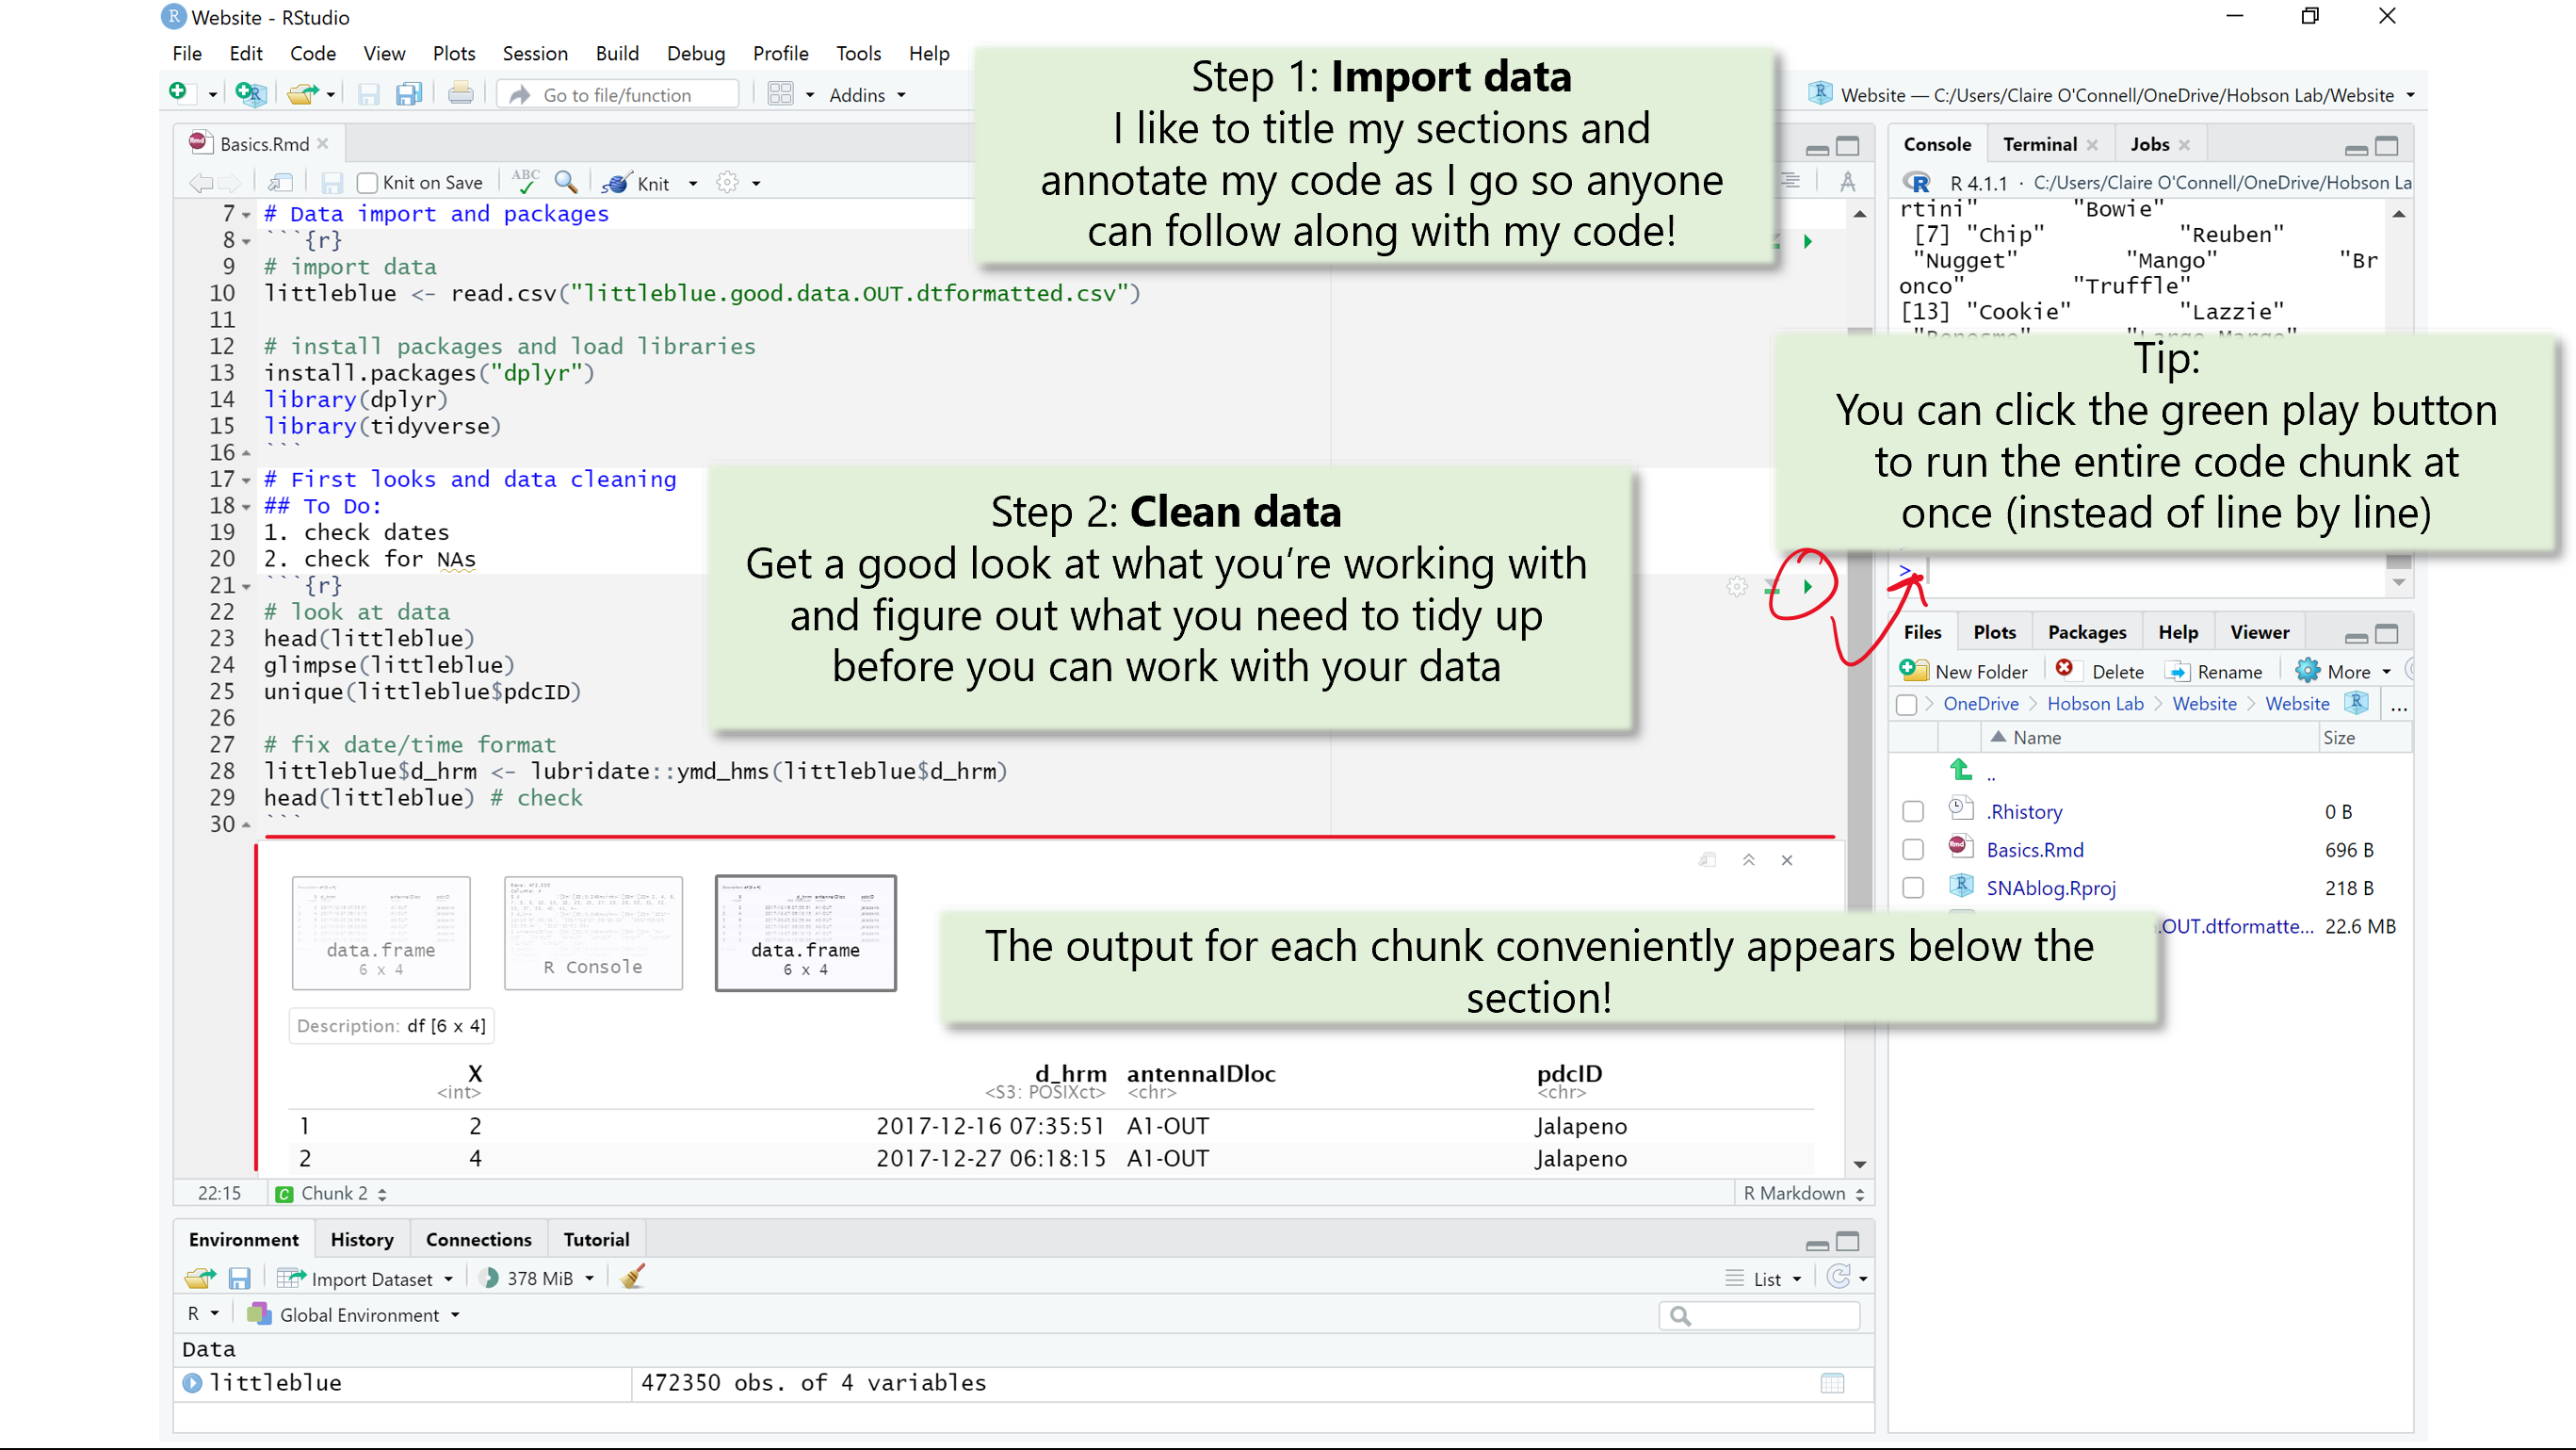
Task: Open the R Markdown file type selector
Action: pyautogui.click(x=1803, y=1193)
